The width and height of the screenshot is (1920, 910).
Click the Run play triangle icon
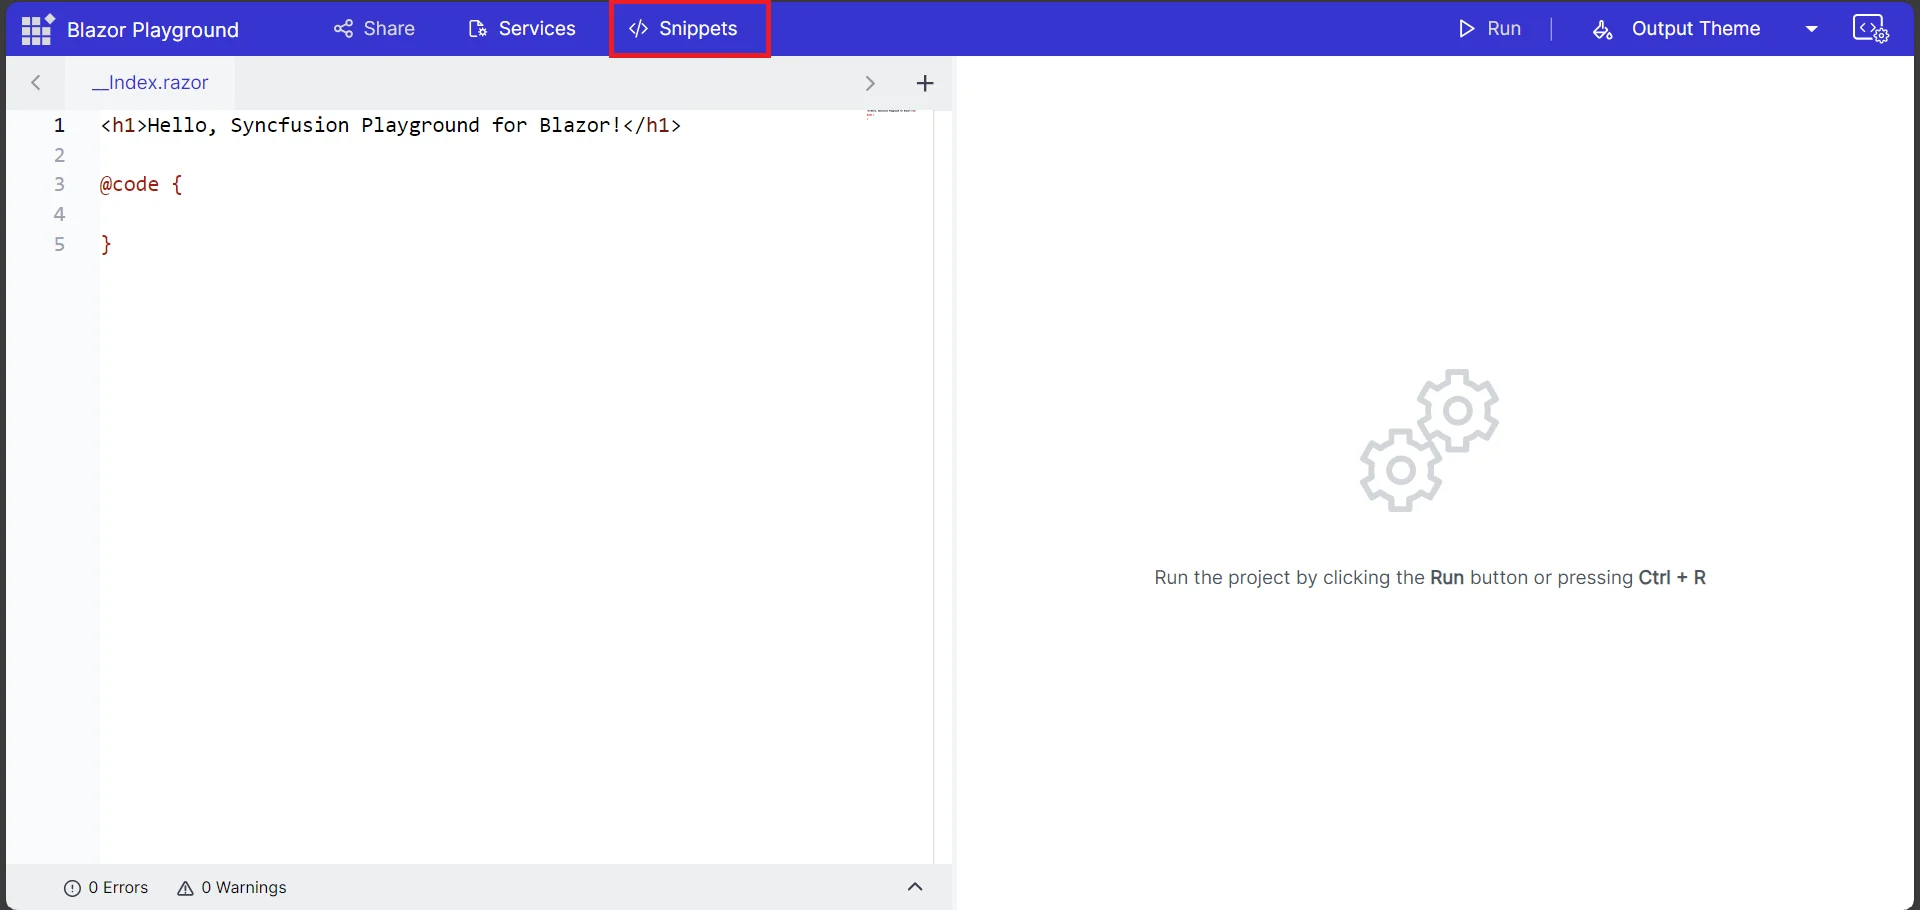[x=1466, y=29]
